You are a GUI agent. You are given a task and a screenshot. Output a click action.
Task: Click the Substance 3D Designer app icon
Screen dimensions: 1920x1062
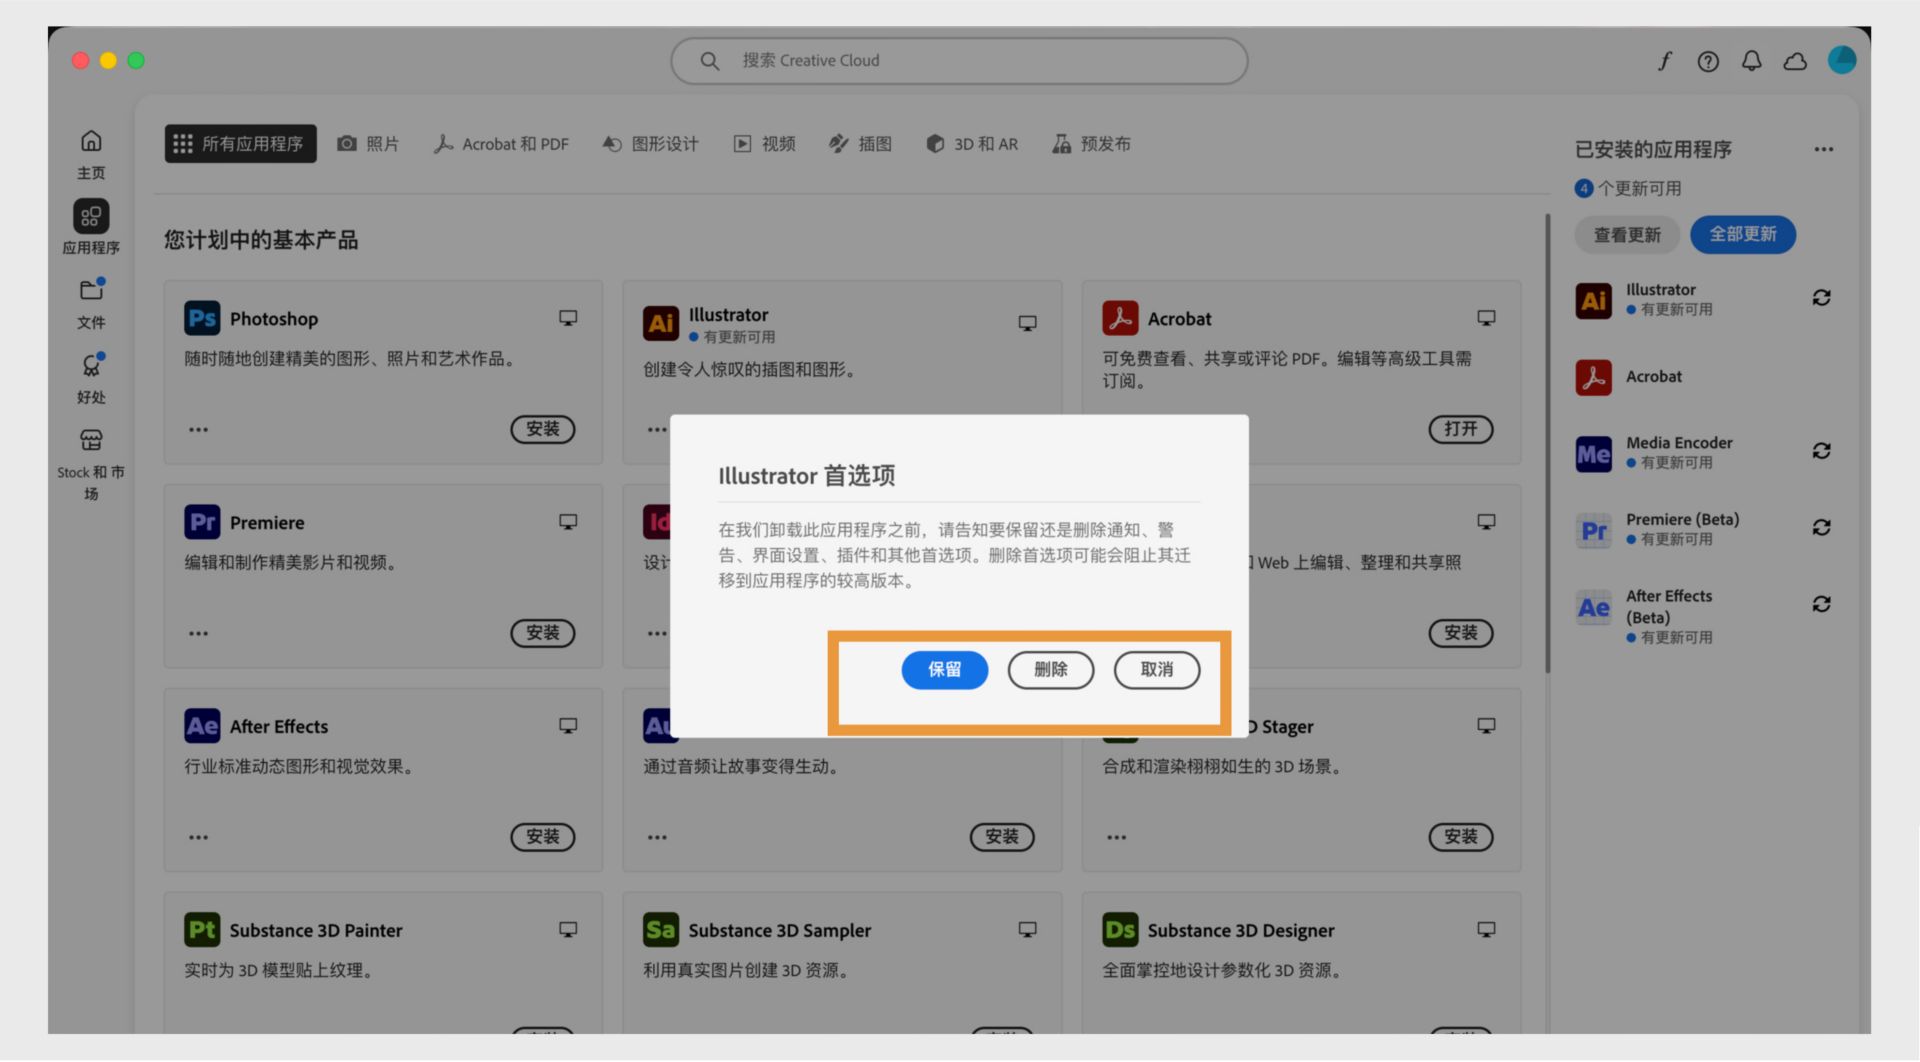1120,930
